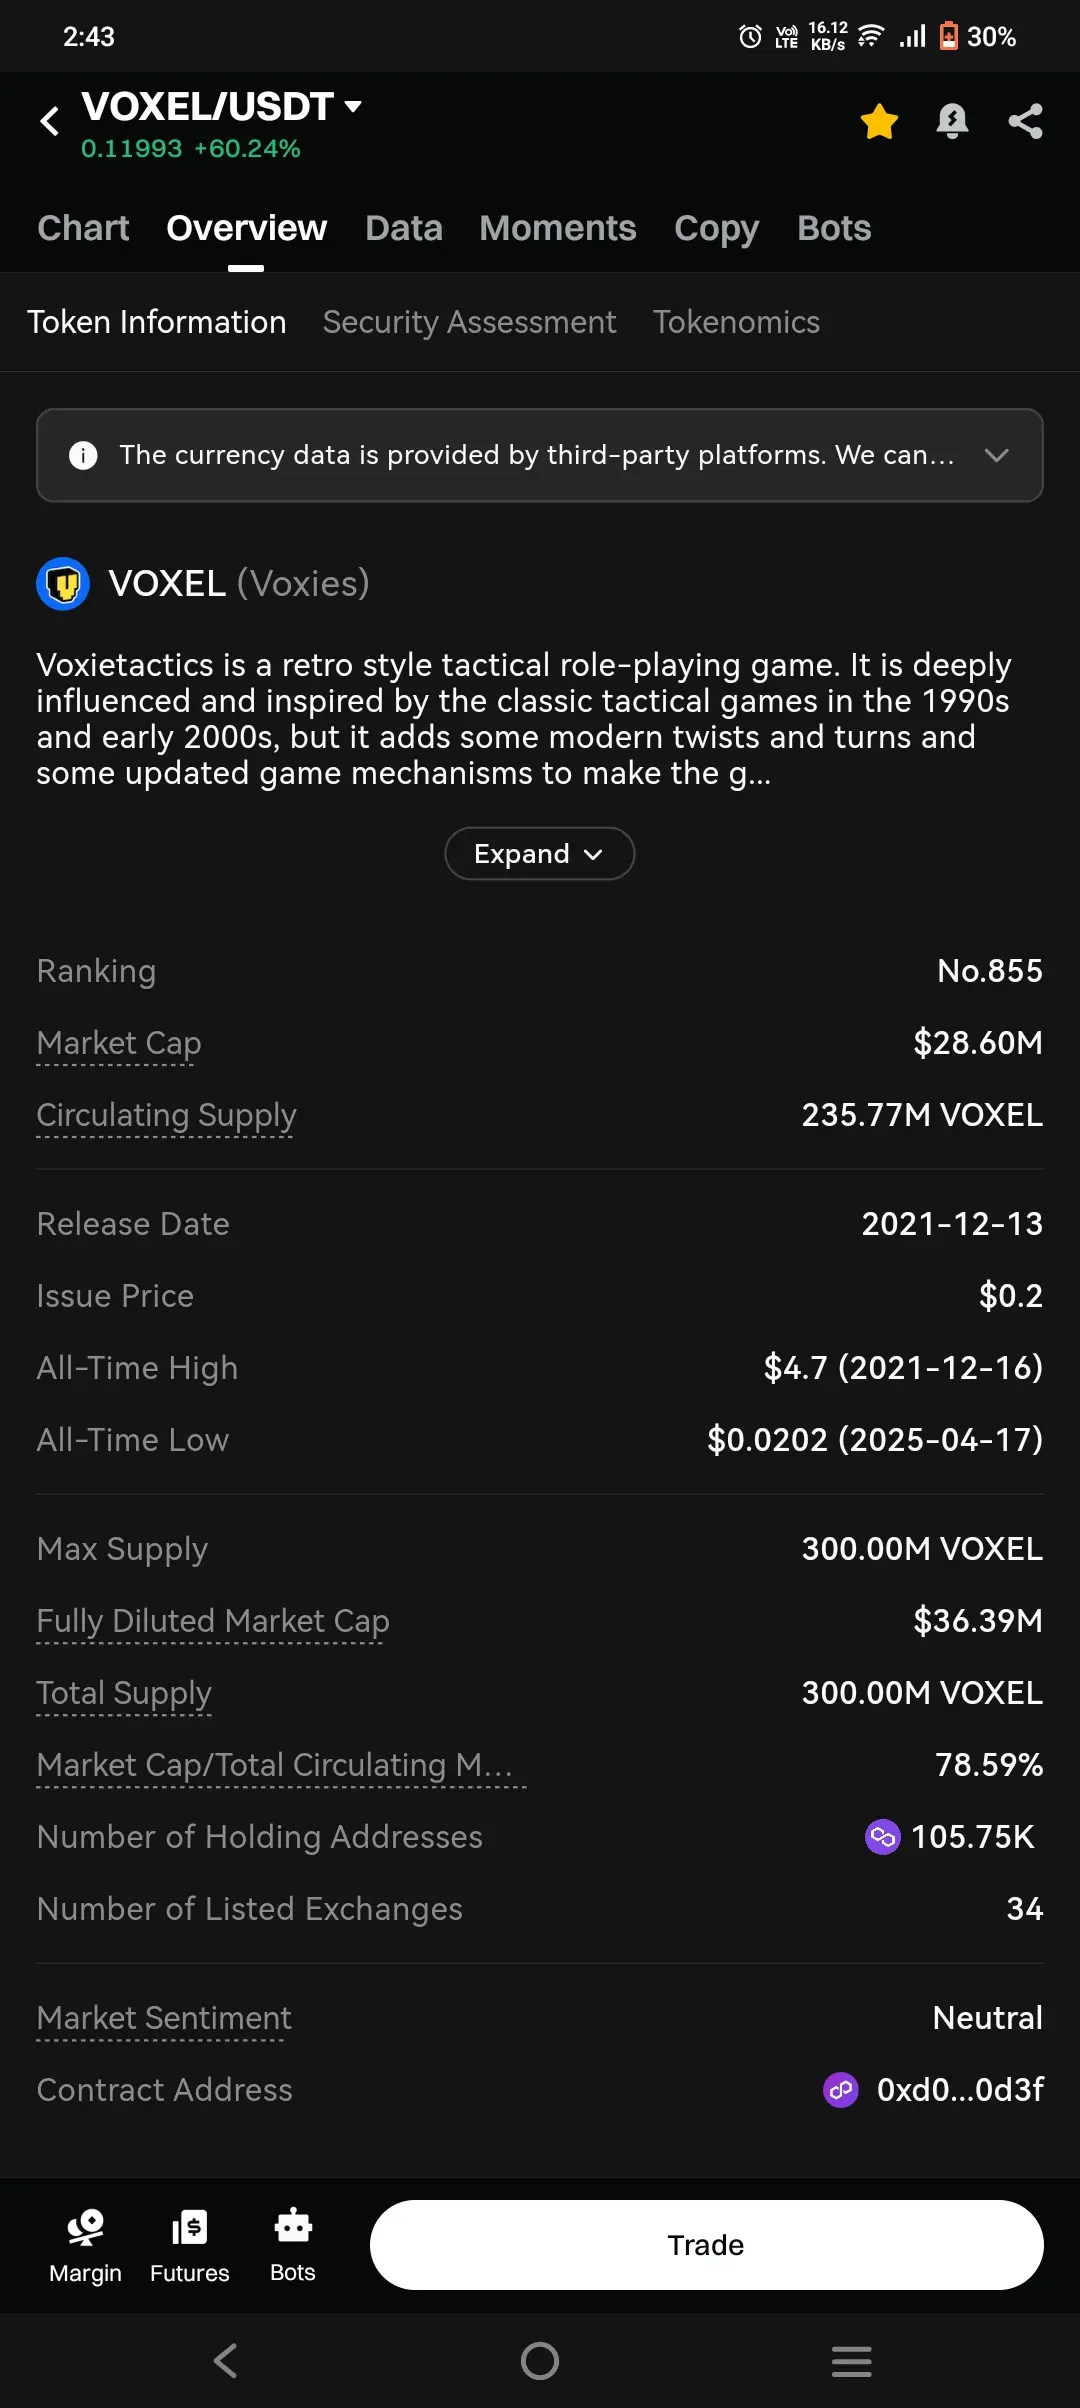
Task: Switch to the Chart tab
Action: 83,228
